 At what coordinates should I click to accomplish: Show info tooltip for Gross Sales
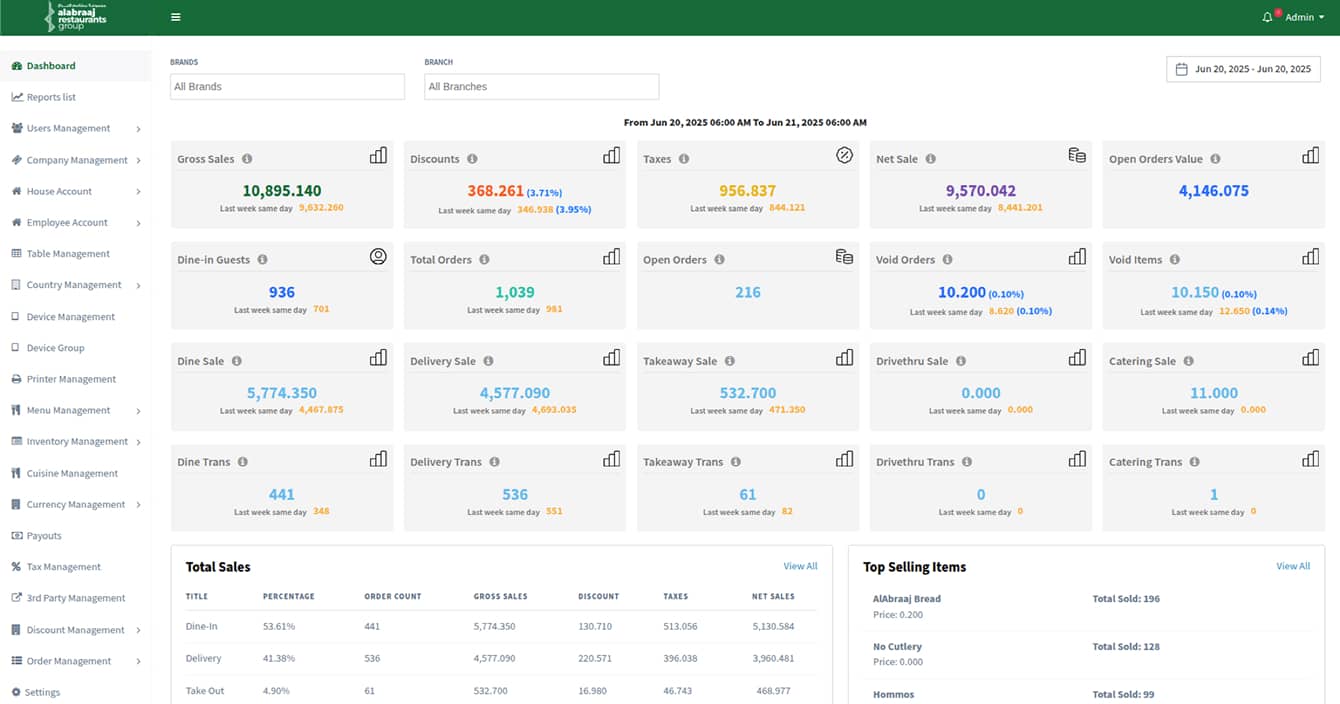tap(247, 159)
